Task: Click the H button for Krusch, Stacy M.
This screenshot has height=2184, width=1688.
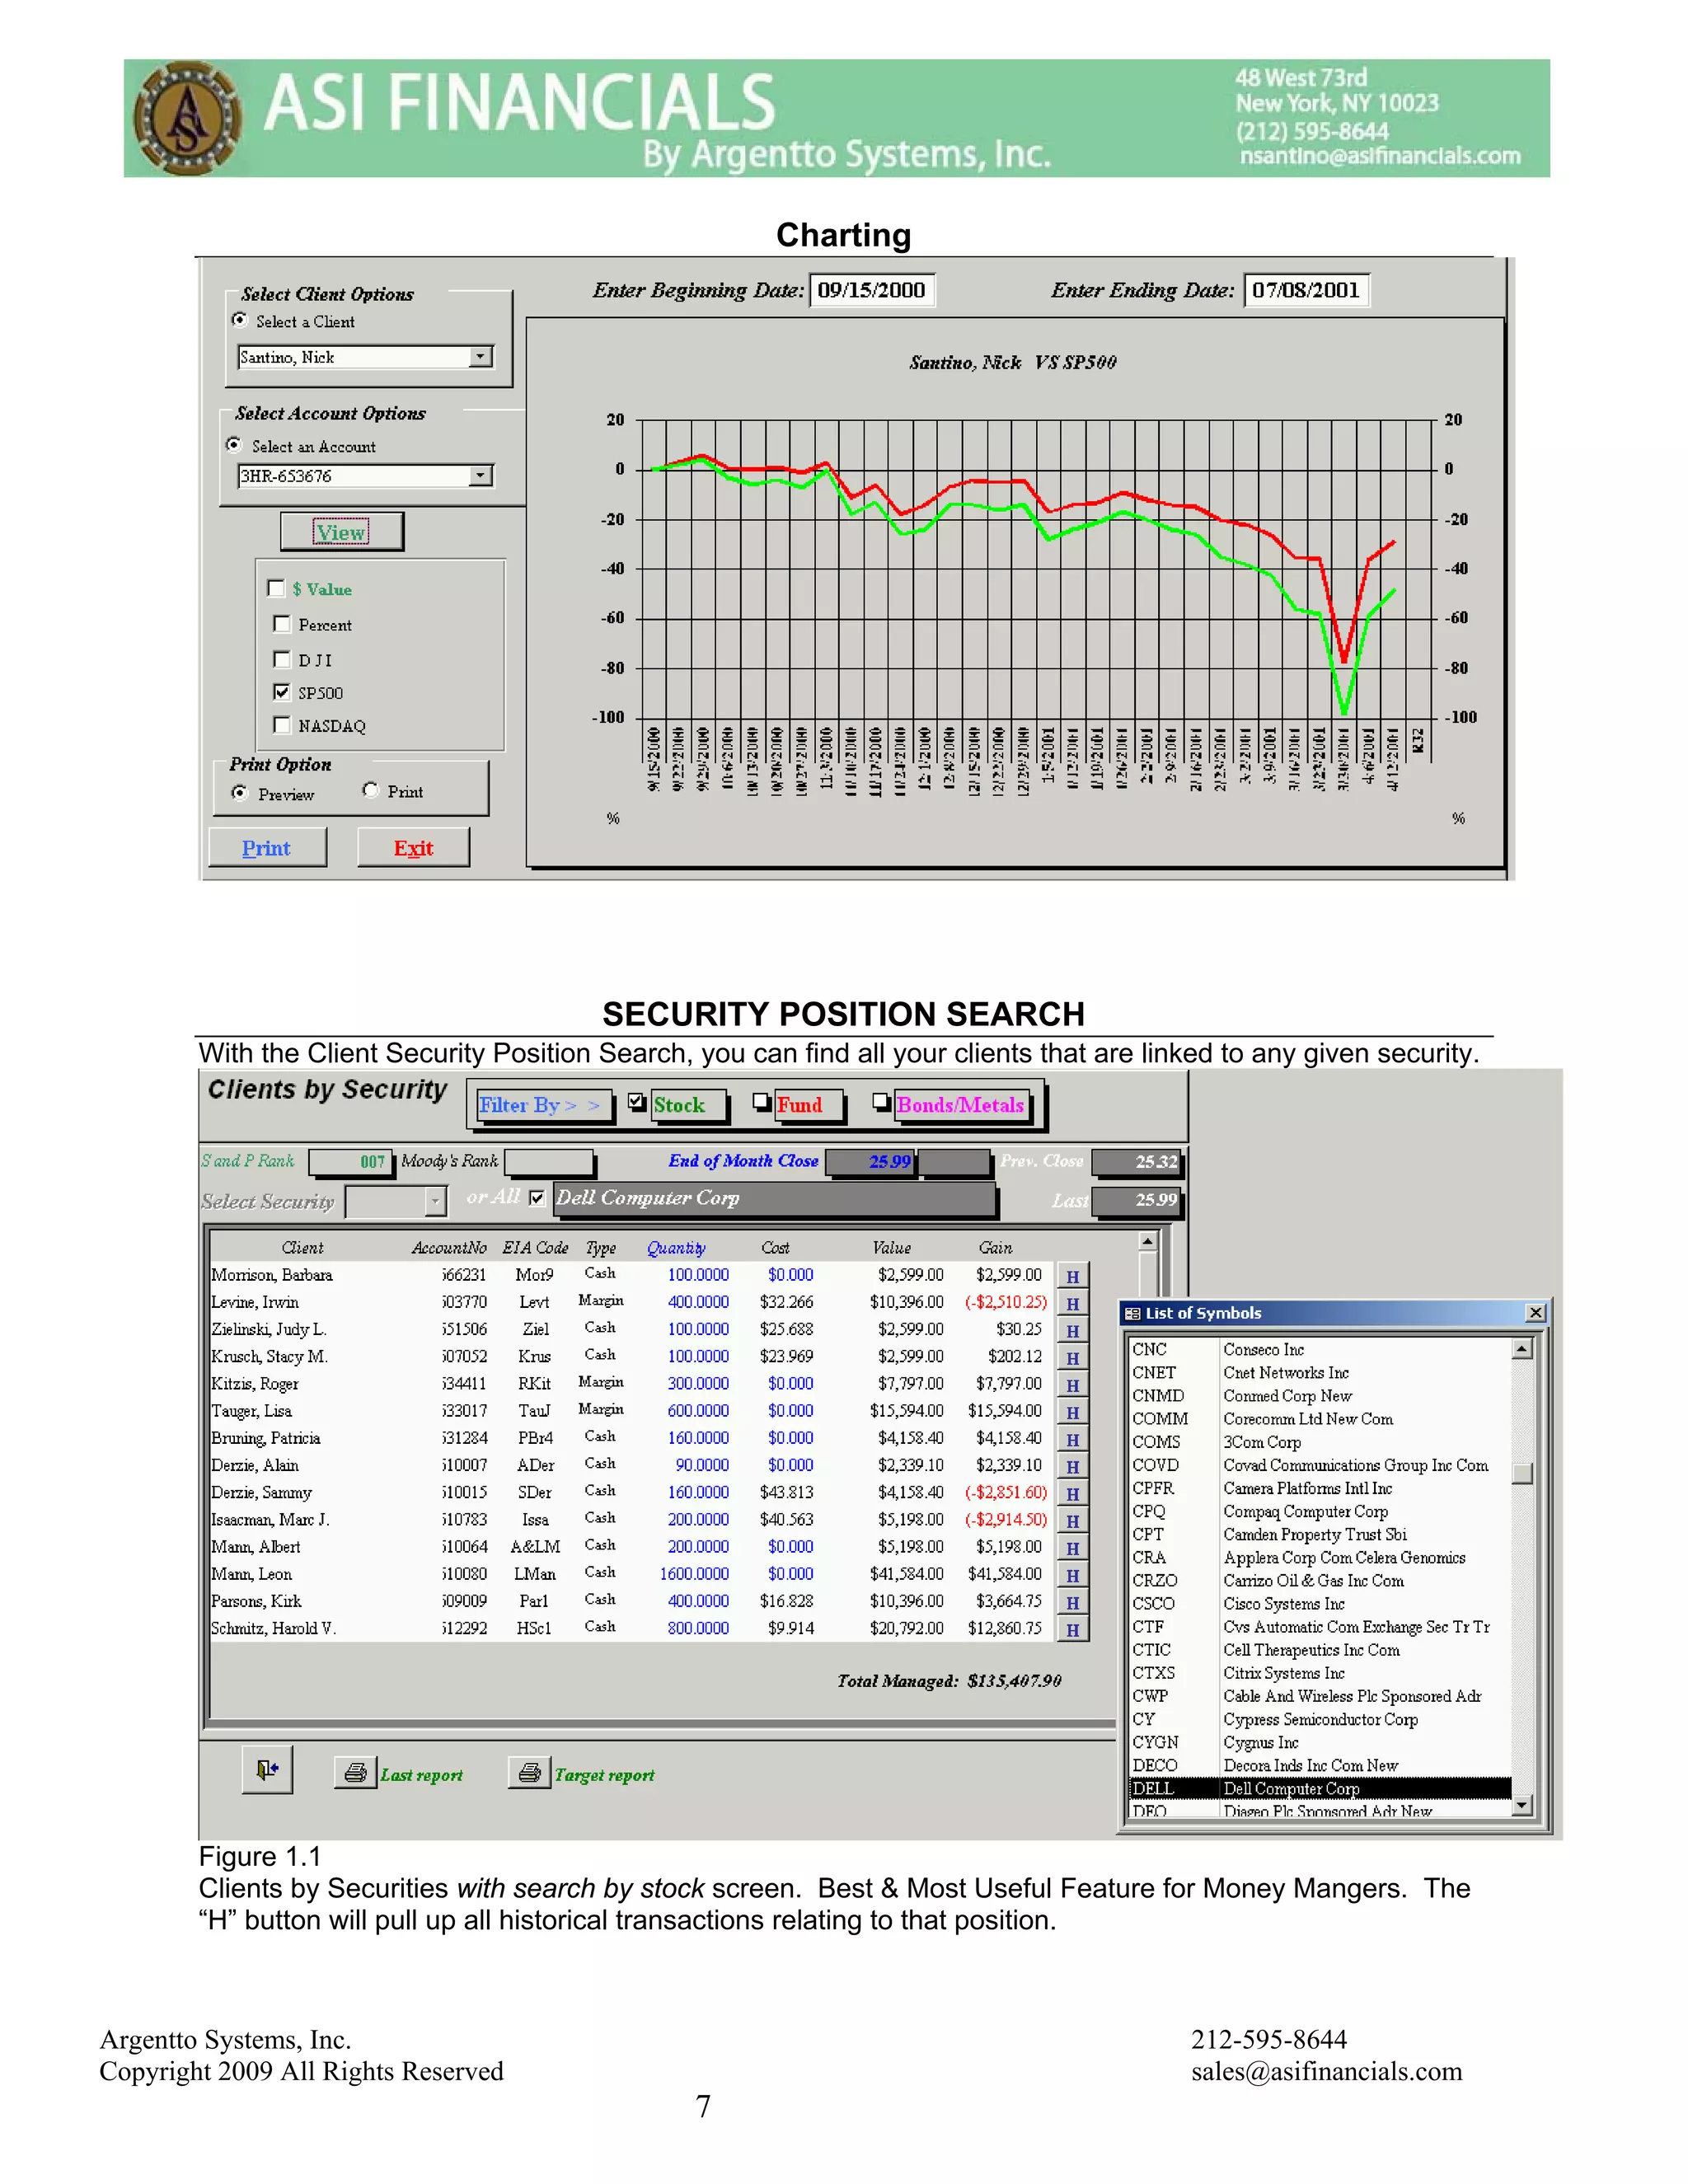Action: coord(1072,1358)
